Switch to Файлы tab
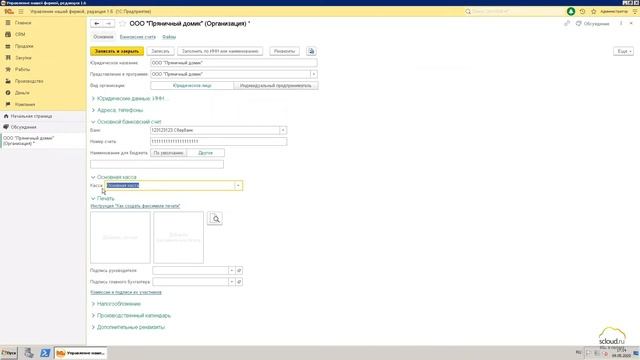Image resolution: width=640 pixels, height=360 pixels. click(169, 37)
